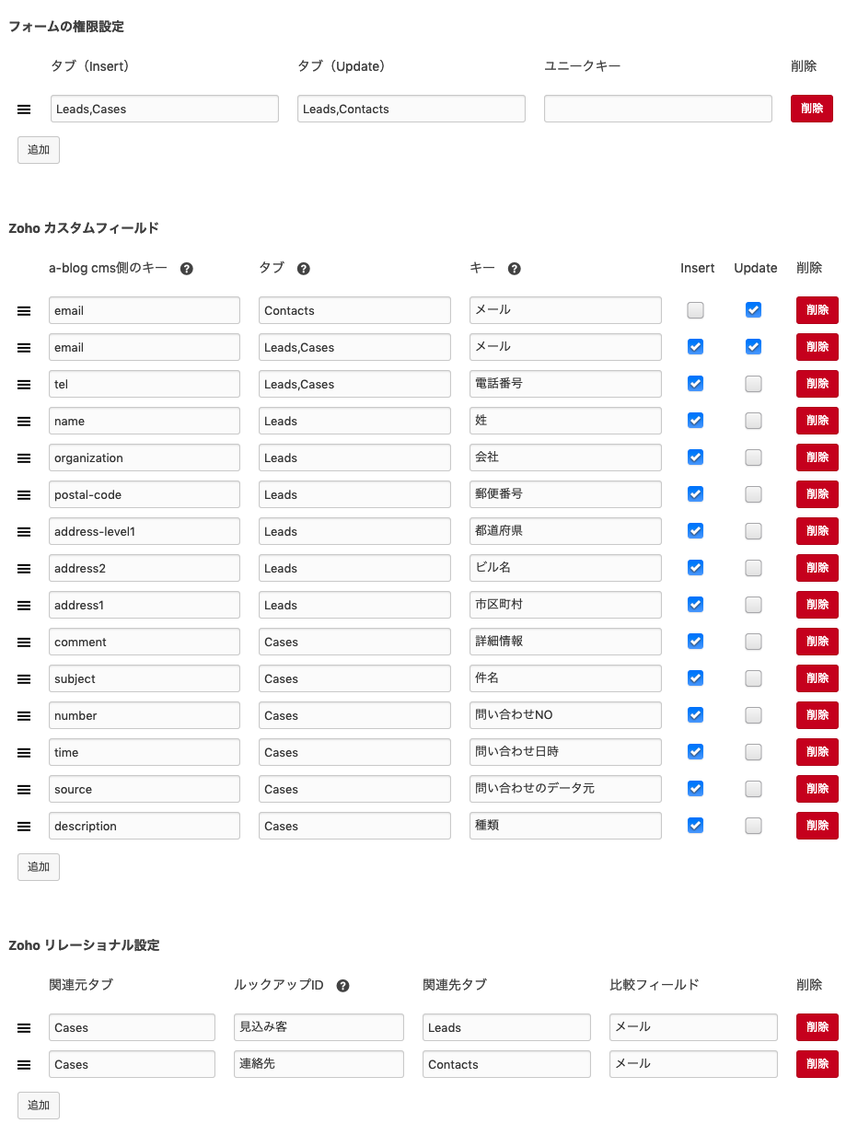This screenshot has width=858, height=1135.
Task: Click the empty ユニークキー input field
Action: [657, 109]
